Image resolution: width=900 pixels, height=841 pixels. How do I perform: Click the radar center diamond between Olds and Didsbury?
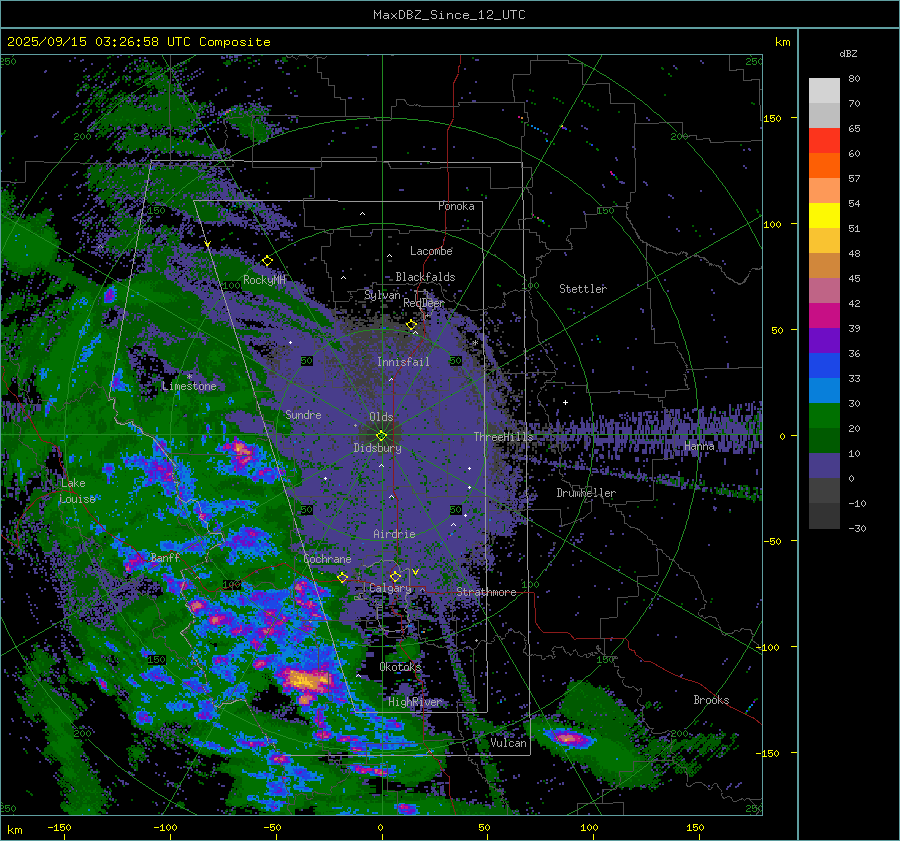tap(381, 436)
